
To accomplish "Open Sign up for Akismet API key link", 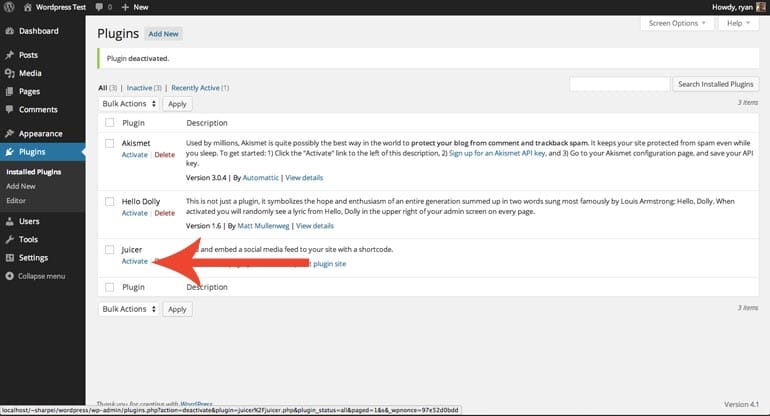I will (x=497, y=153).
